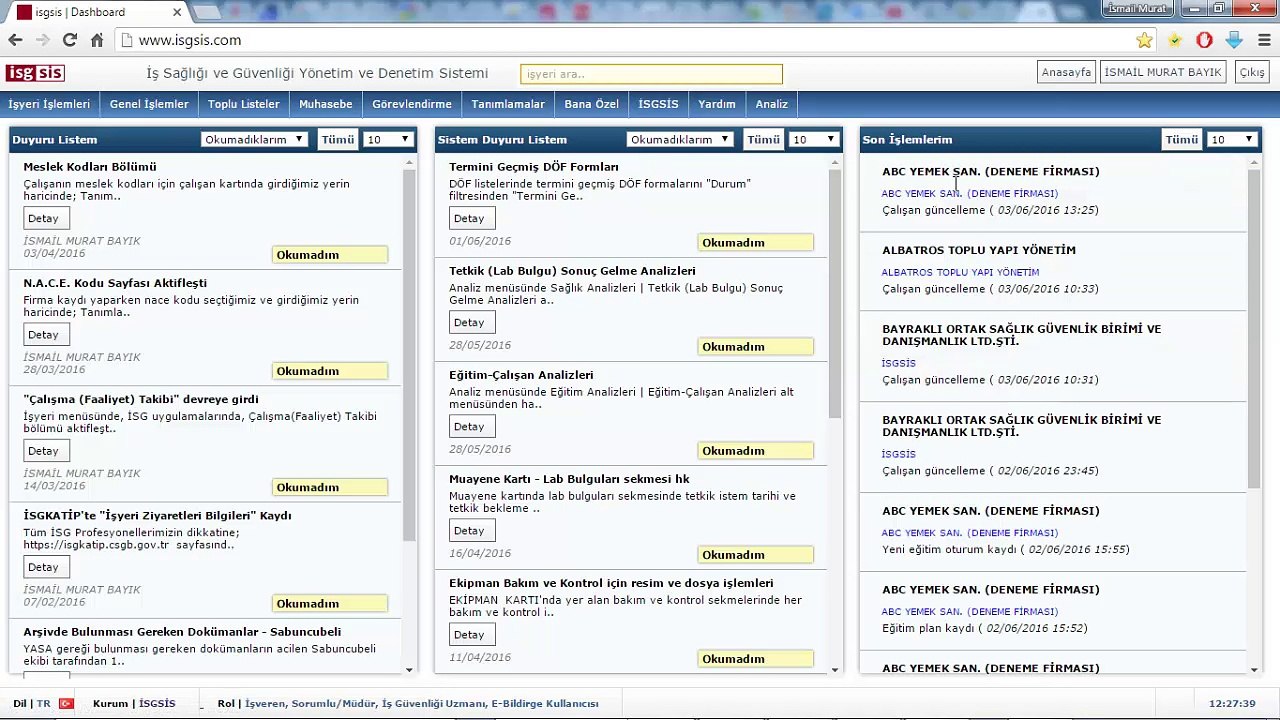1280x720 pixels.
Task: Go to browser home icon
Action: [x=97, y=40]
